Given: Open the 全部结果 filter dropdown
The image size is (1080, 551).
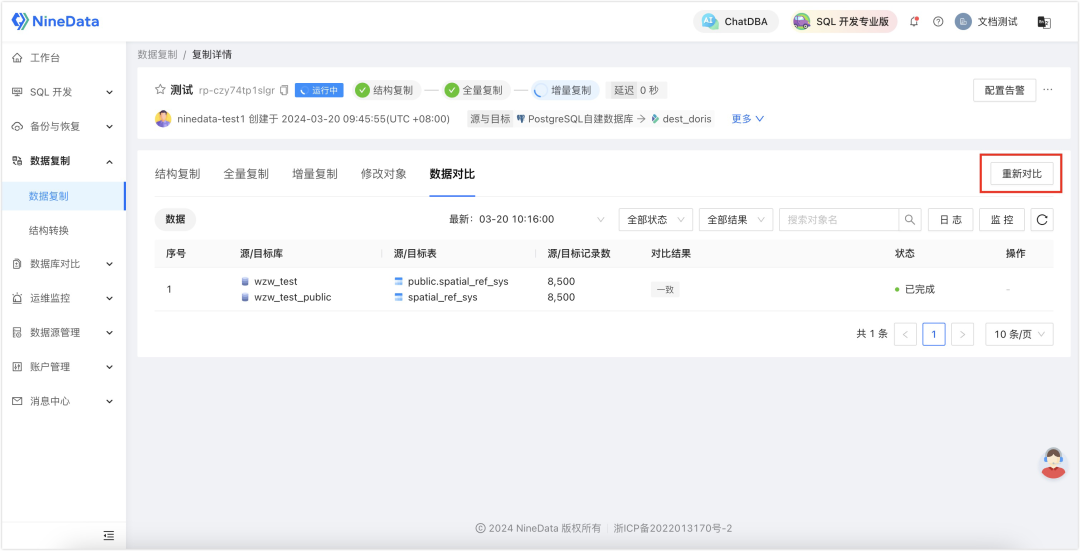Looking at the screenshot, I should point(736,220).
